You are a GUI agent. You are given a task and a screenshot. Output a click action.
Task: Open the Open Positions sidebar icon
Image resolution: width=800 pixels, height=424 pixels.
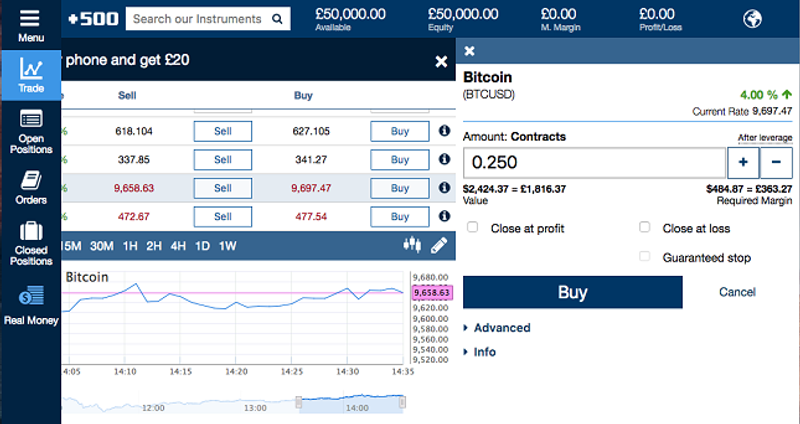pyautogui.click(x=31, y=119)
